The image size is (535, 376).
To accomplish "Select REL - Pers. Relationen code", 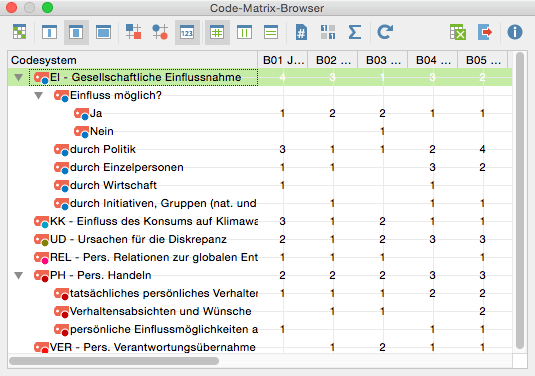I will 154,258.
